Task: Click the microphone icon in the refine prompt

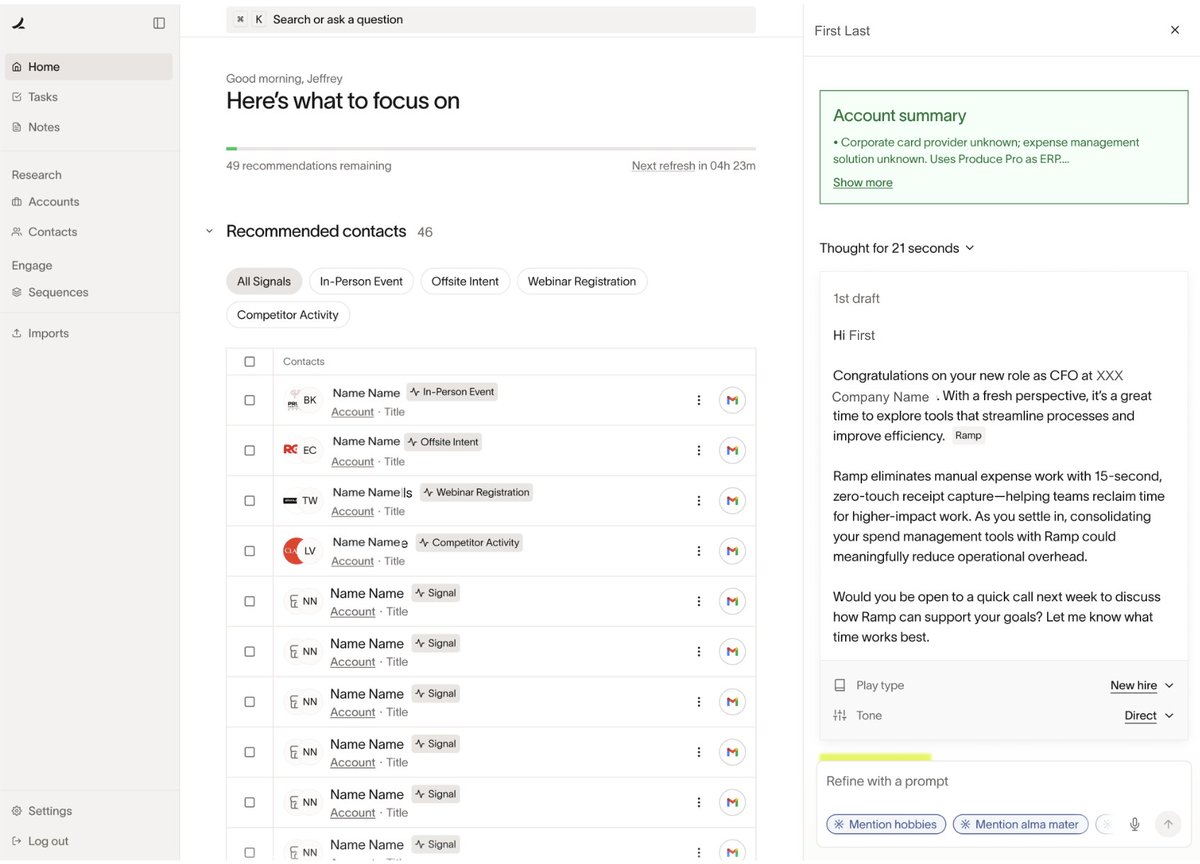Action: pyautogui.click(x=1134, y=824)
